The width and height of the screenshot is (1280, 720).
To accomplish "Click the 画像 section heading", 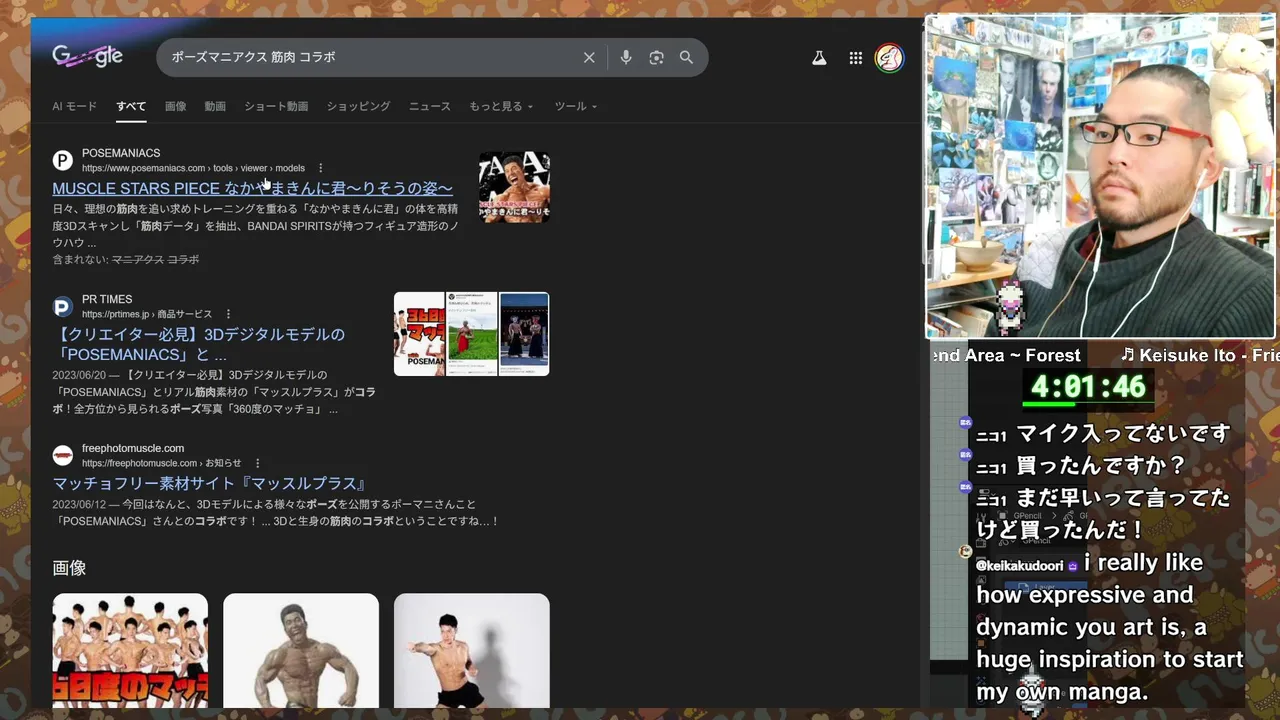I will tap(69, 568).
